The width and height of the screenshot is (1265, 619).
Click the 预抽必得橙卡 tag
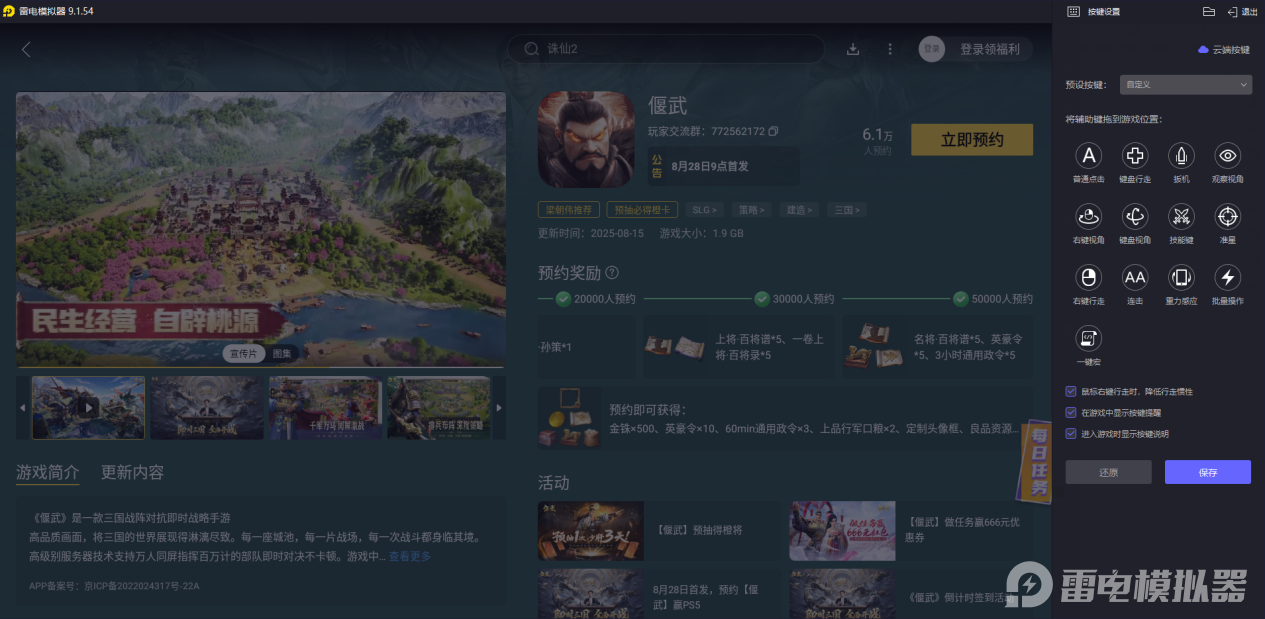pos(642,210)
